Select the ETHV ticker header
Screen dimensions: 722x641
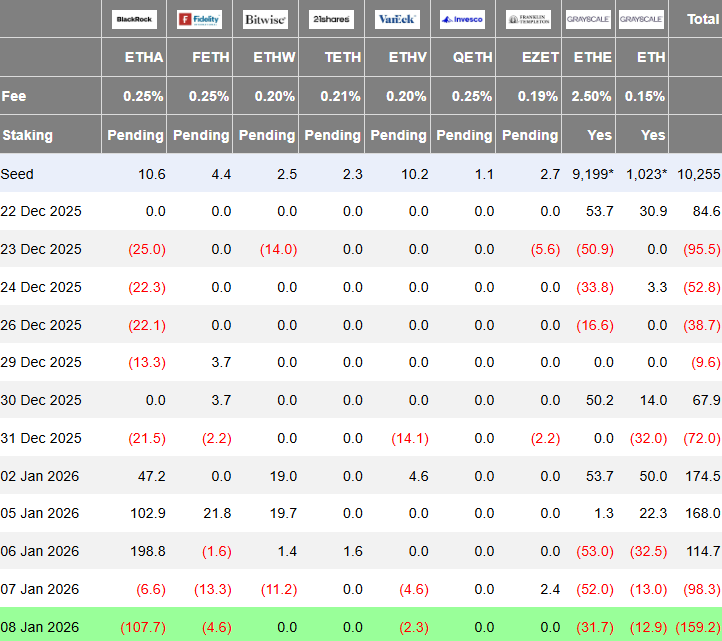408,57
